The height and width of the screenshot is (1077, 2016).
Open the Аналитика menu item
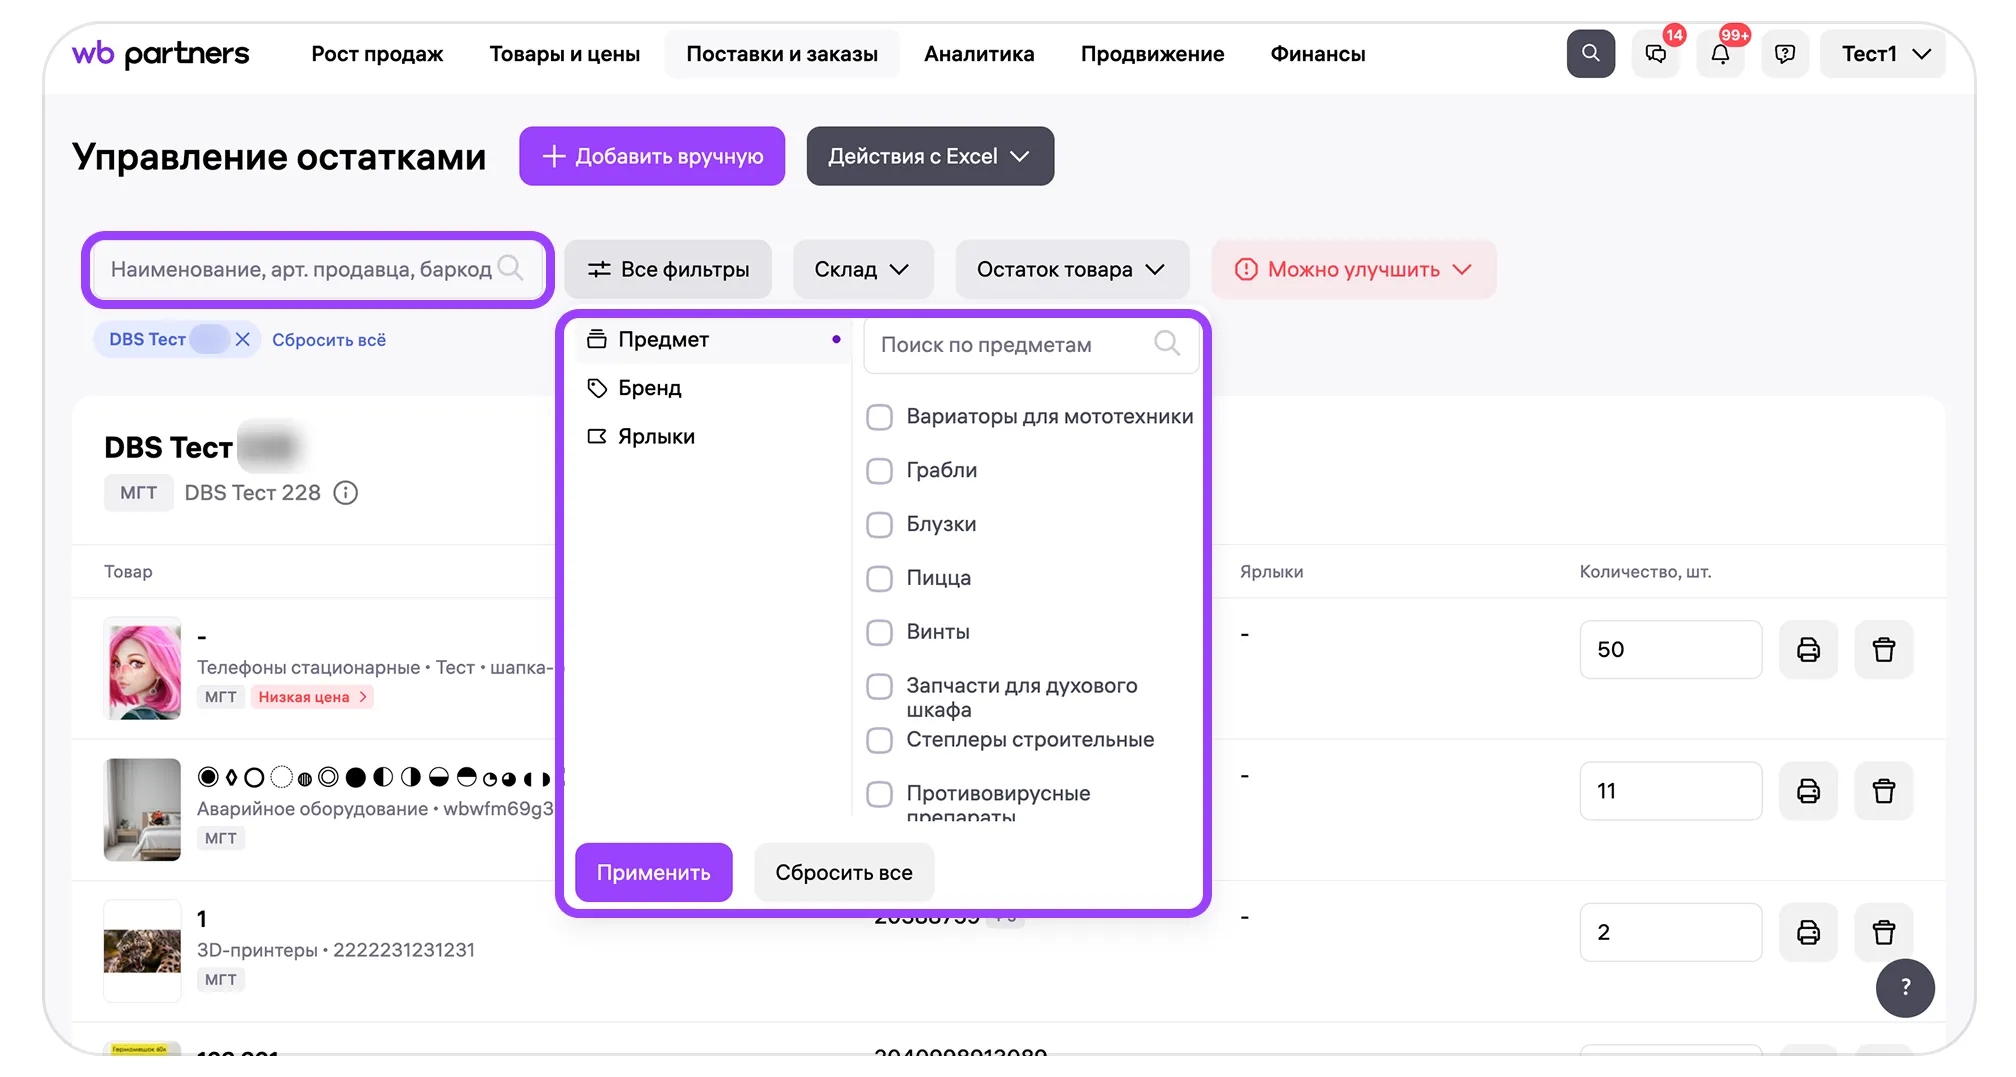[x=979, y=54]
